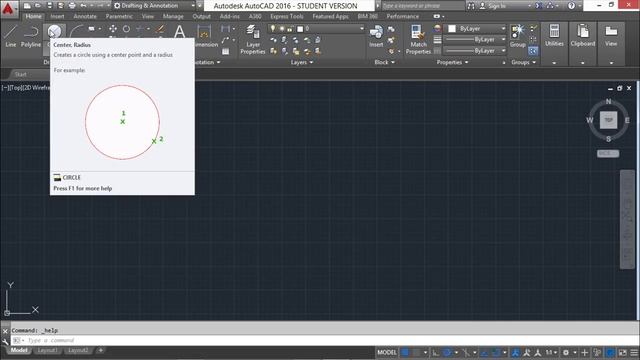Open the Parametric ribbon tab
640x360 pixels.
[x=119, y=16]
